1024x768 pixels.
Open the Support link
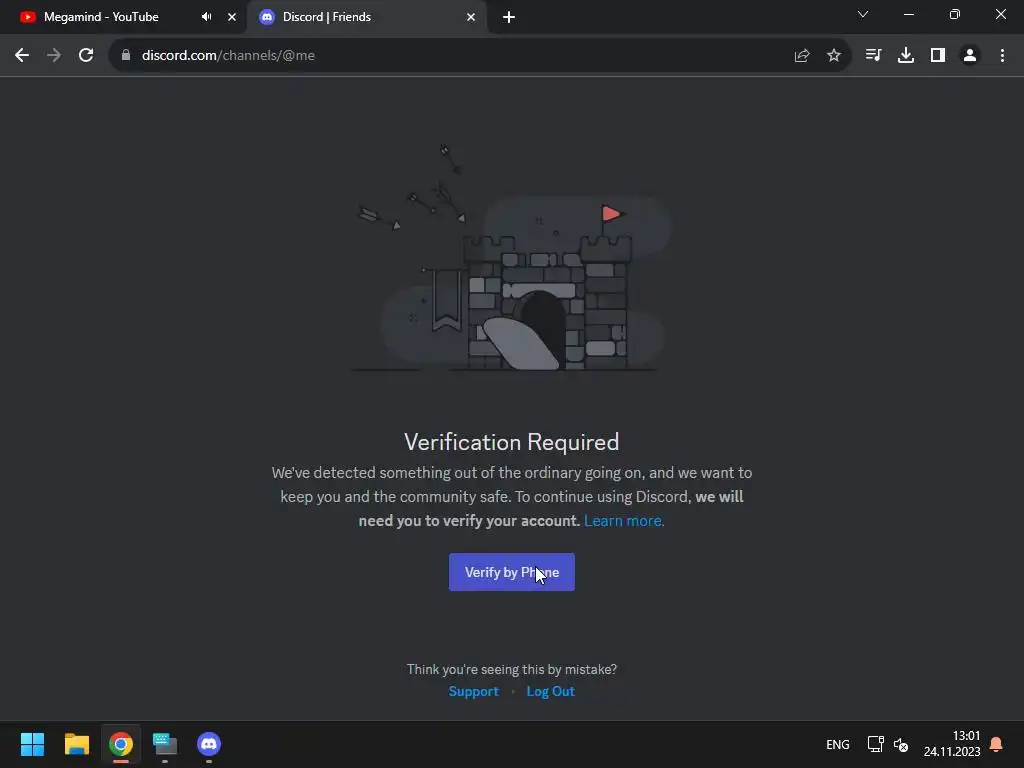point(473,691)
